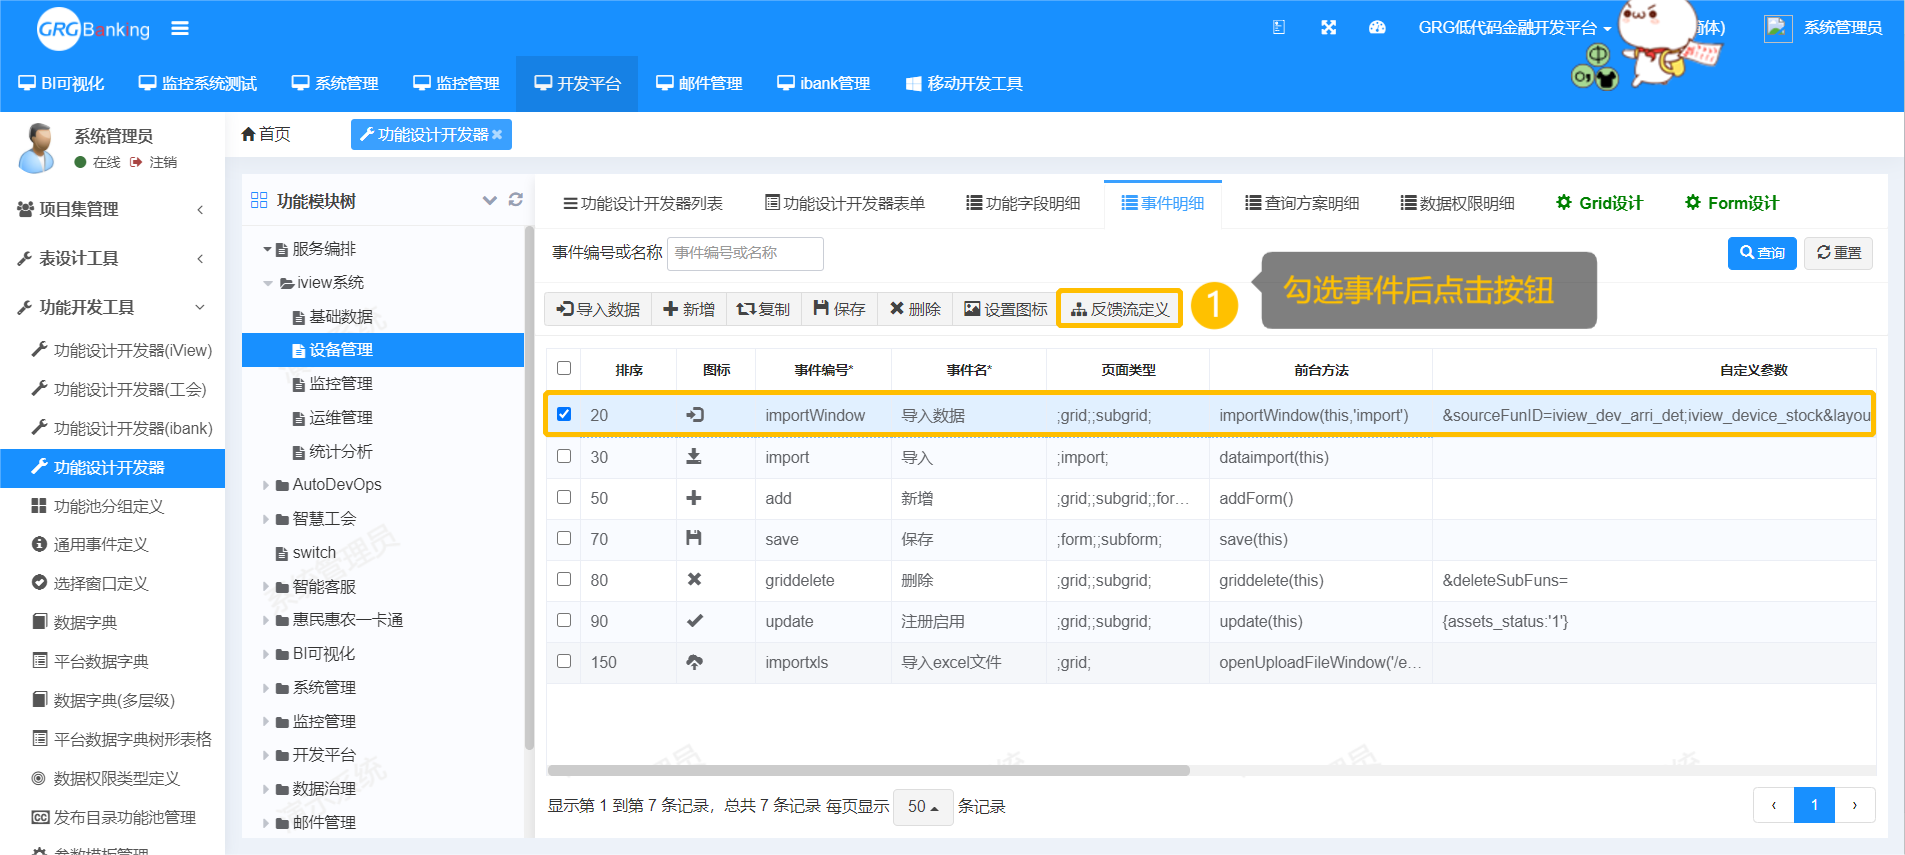Check the import row checkbox
Screen dimensions: 1905x855
[x=564, y=456]
